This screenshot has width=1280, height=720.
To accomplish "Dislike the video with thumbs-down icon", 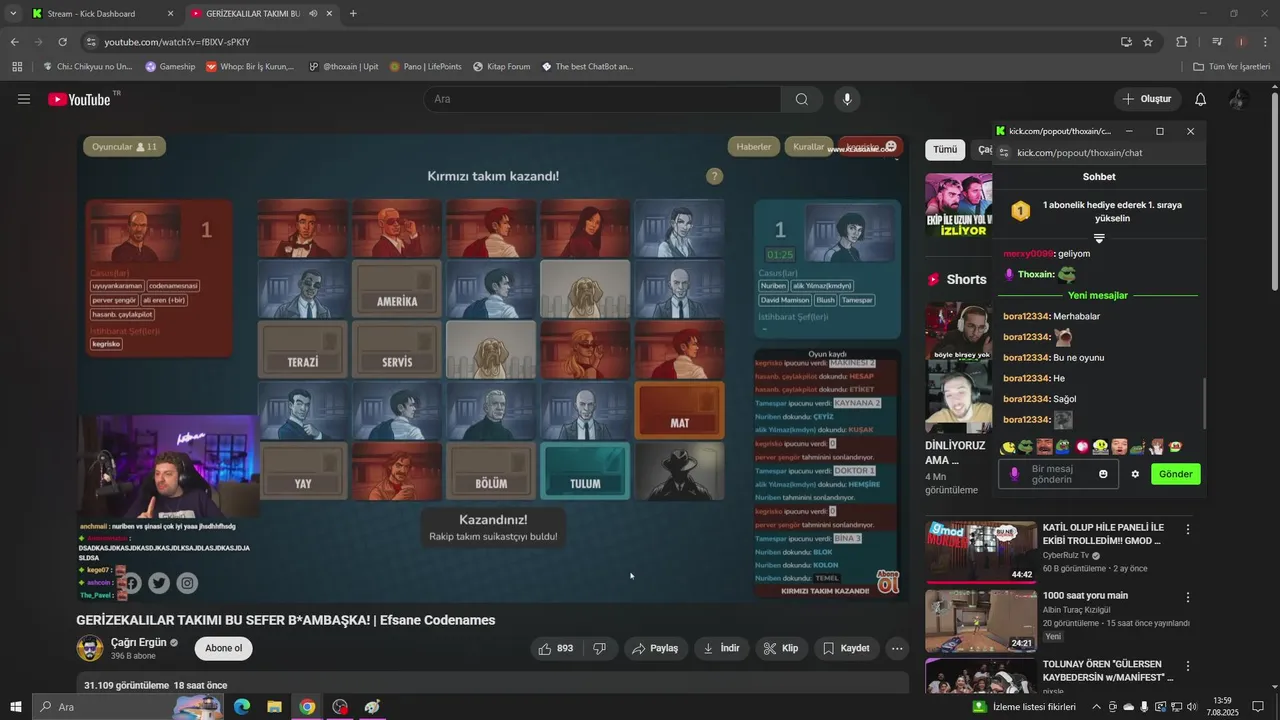I will pos(600,648).
